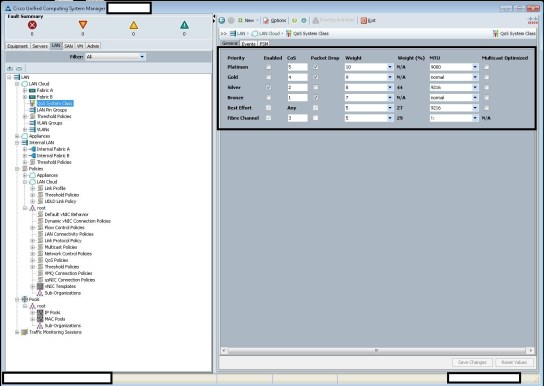Click the Fibre Channel CoS input field
This screenshot has height=386, width=544.
297,118
